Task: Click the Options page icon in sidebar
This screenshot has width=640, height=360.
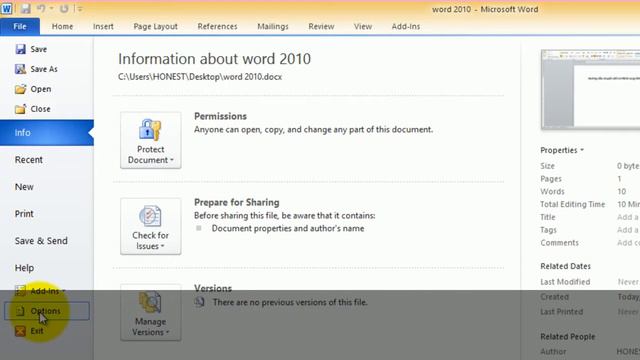Action: coord(20,311)
